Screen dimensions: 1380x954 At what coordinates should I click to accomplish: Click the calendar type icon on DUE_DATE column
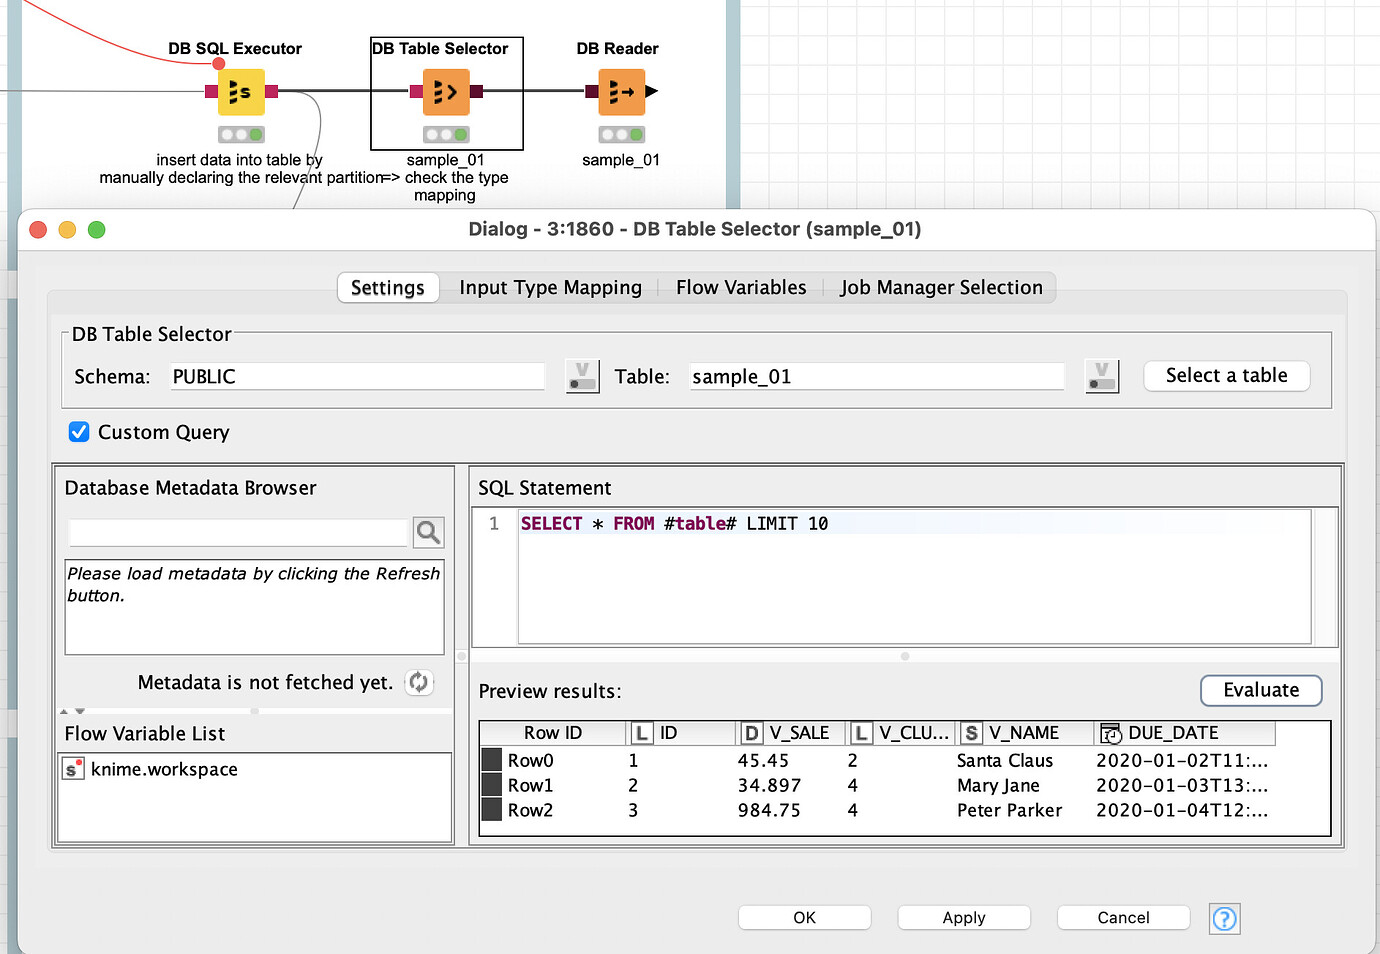click(x=1110, y=732)
